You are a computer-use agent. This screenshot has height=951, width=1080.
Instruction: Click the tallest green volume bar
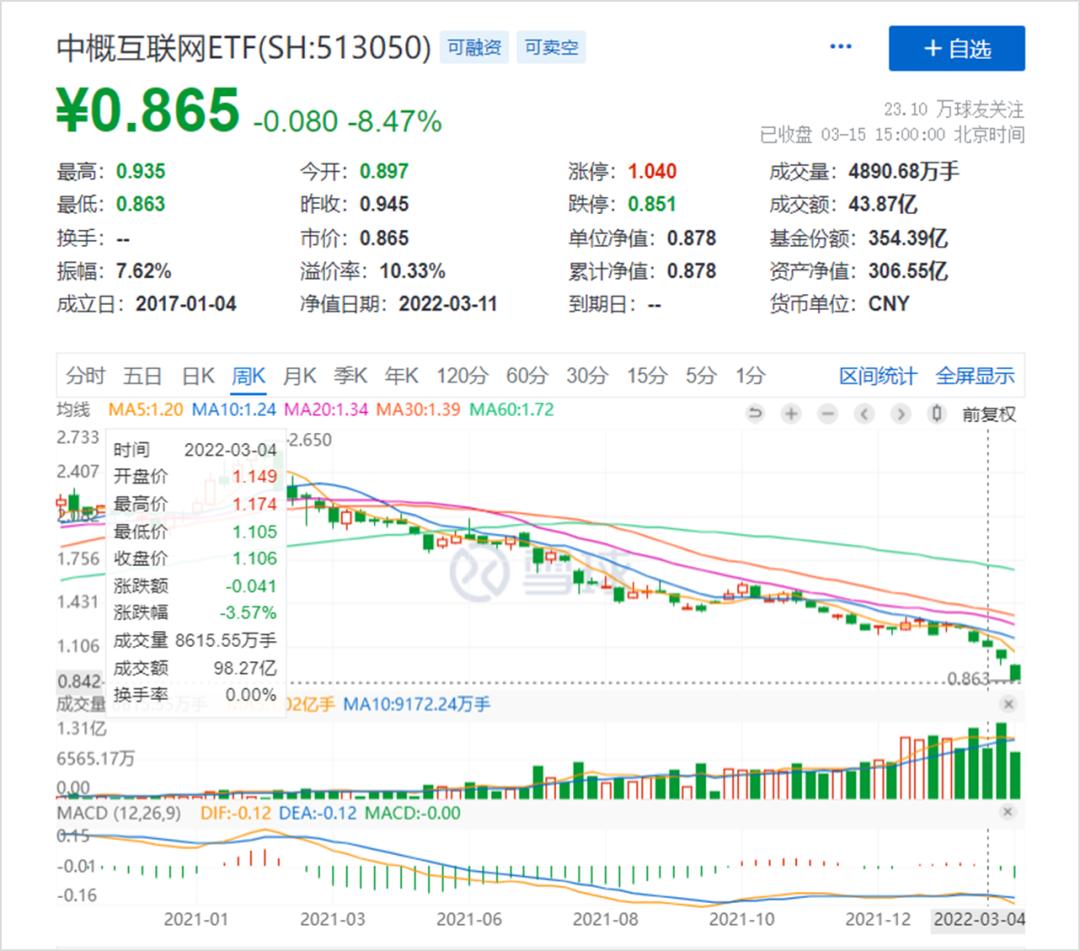tap(1001, 761)
